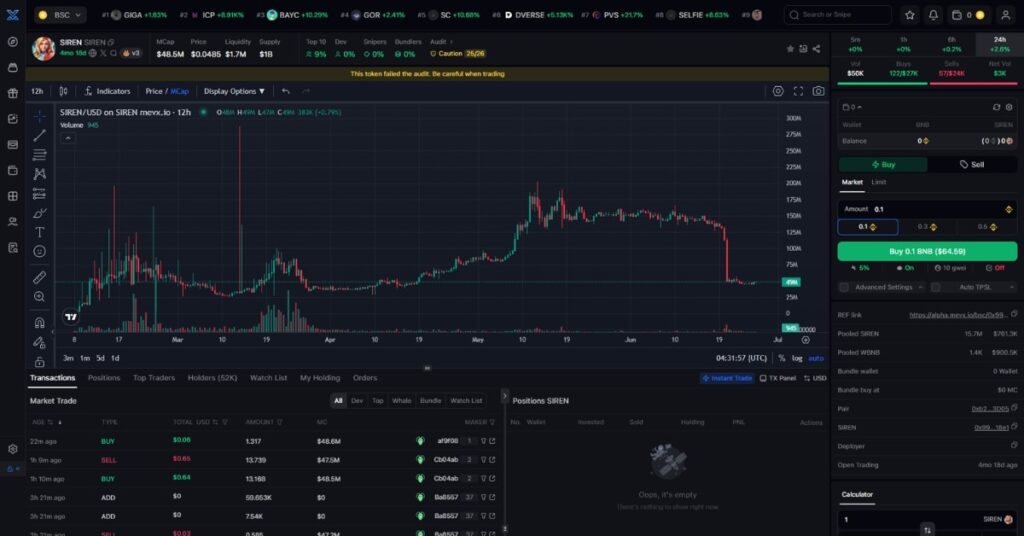This screenshot has width=1024, height=536.
Task: Select the magnet mode tool
Action: click(x=40, y=323)
